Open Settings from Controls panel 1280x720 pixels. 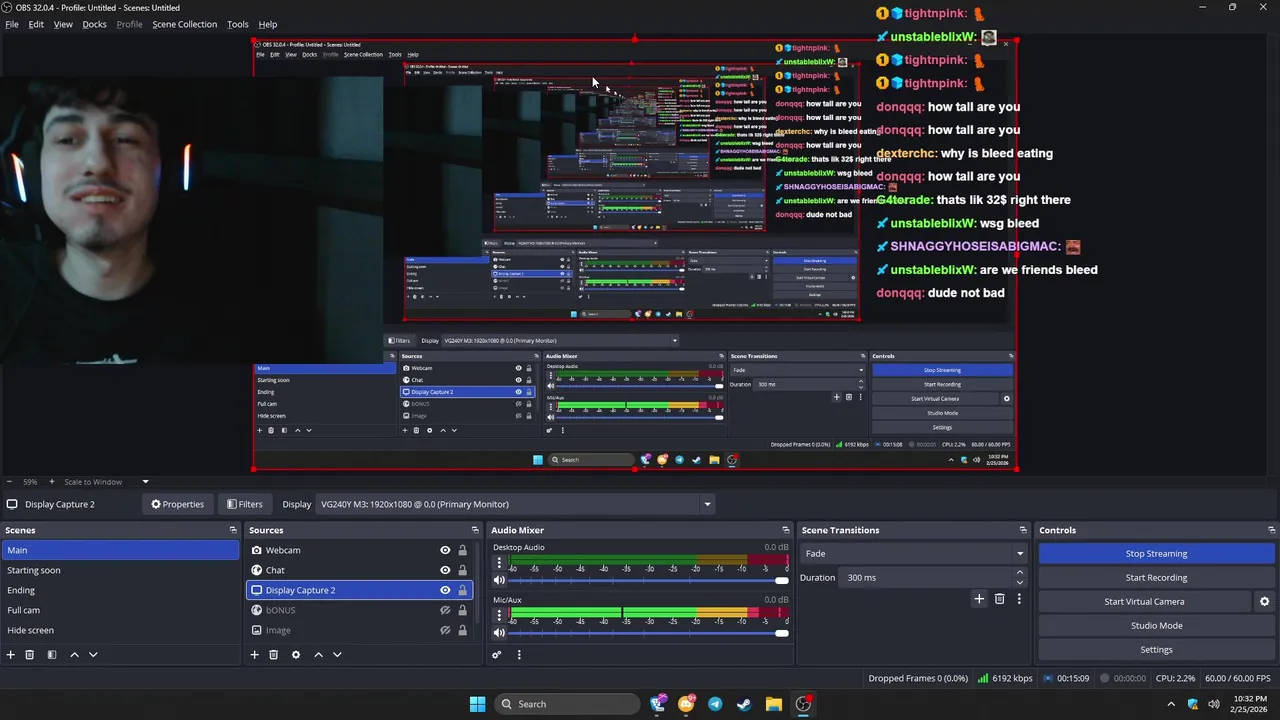[x=1156, y=649]
